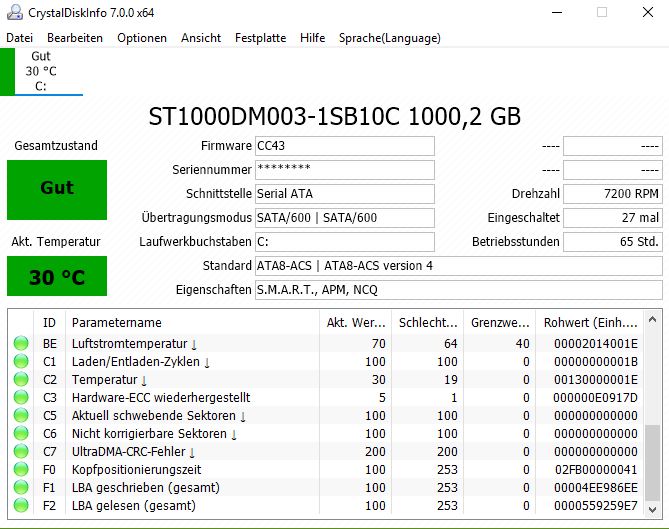Select the LBA geschrieben (gesamt) parameter name
This screenshot has width=669, height=529.
[x=145, y=488]
